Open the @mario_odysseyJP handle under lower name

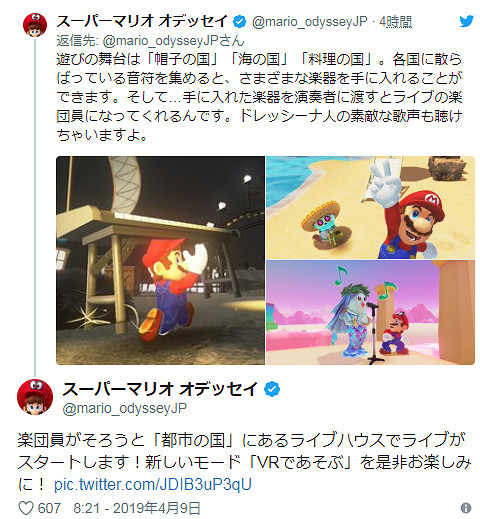[x=125, y=408]
